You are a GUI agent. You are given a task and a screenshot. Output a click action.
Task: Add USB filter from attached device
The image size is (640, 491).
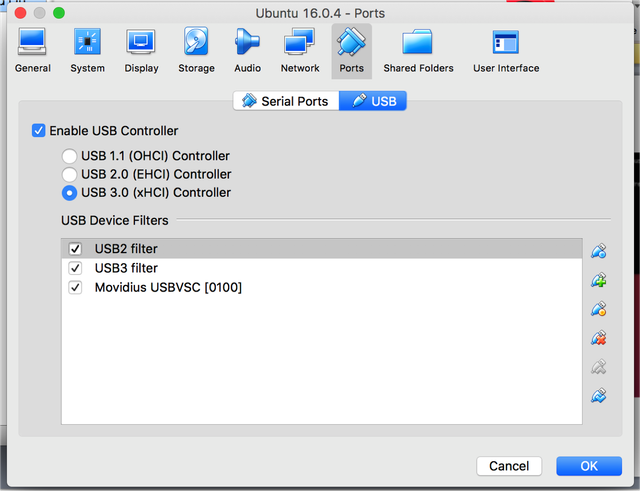click(x=598, y=280)
